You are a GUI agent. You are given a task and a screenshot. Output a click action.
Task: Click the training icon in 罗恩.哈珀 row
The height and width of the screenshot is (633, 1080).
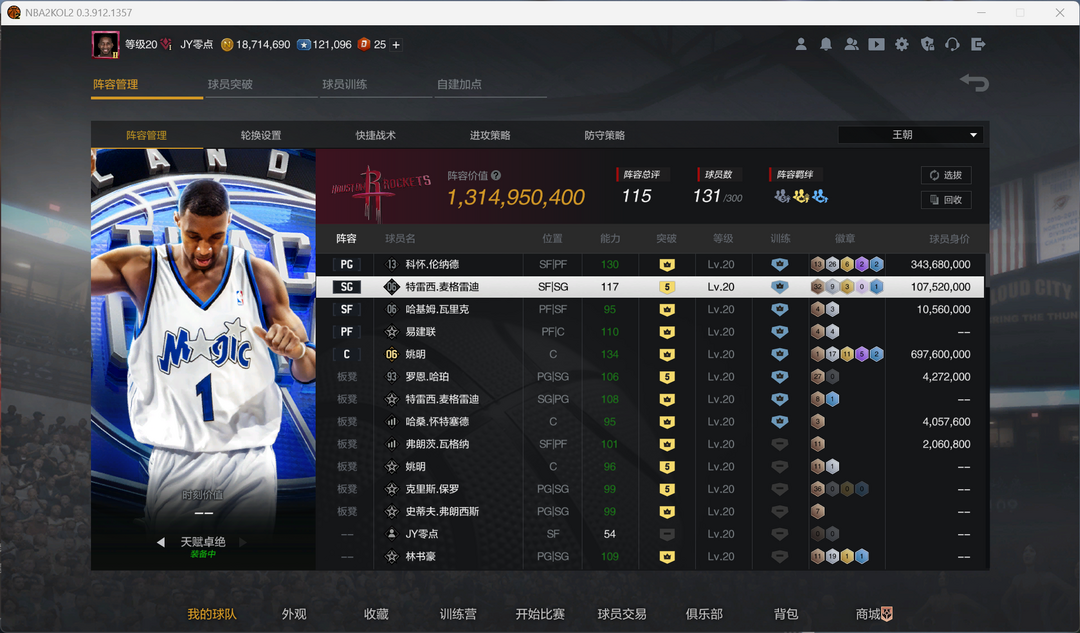(x=780, y=377)
